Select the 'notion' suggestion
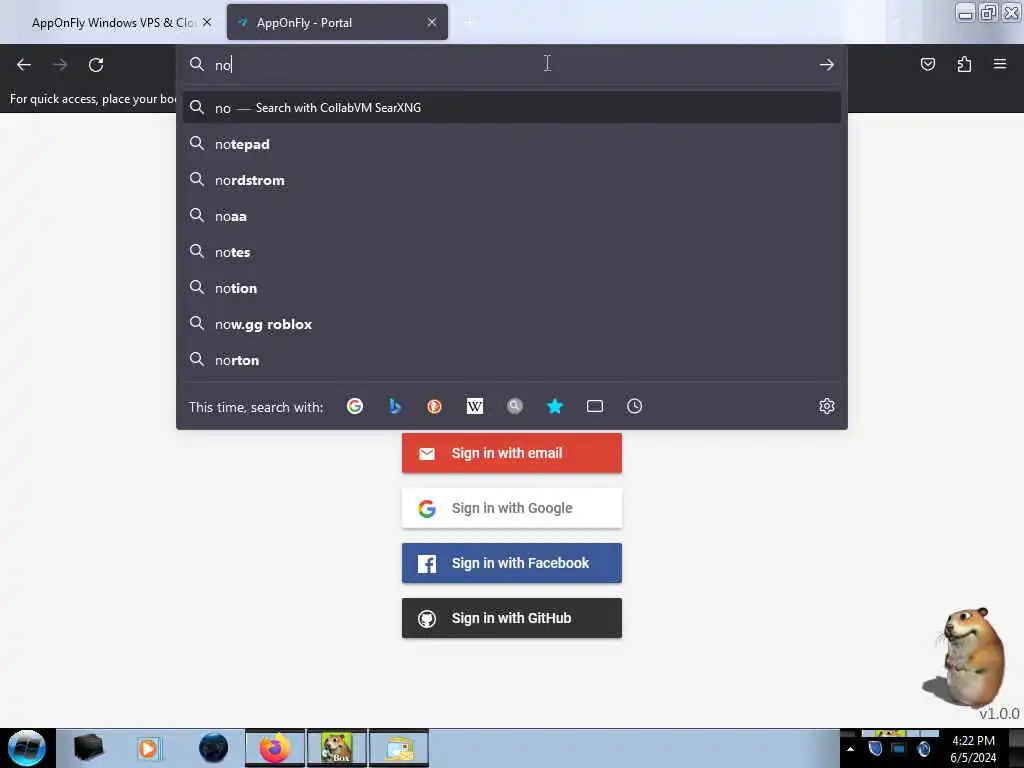 511,288
